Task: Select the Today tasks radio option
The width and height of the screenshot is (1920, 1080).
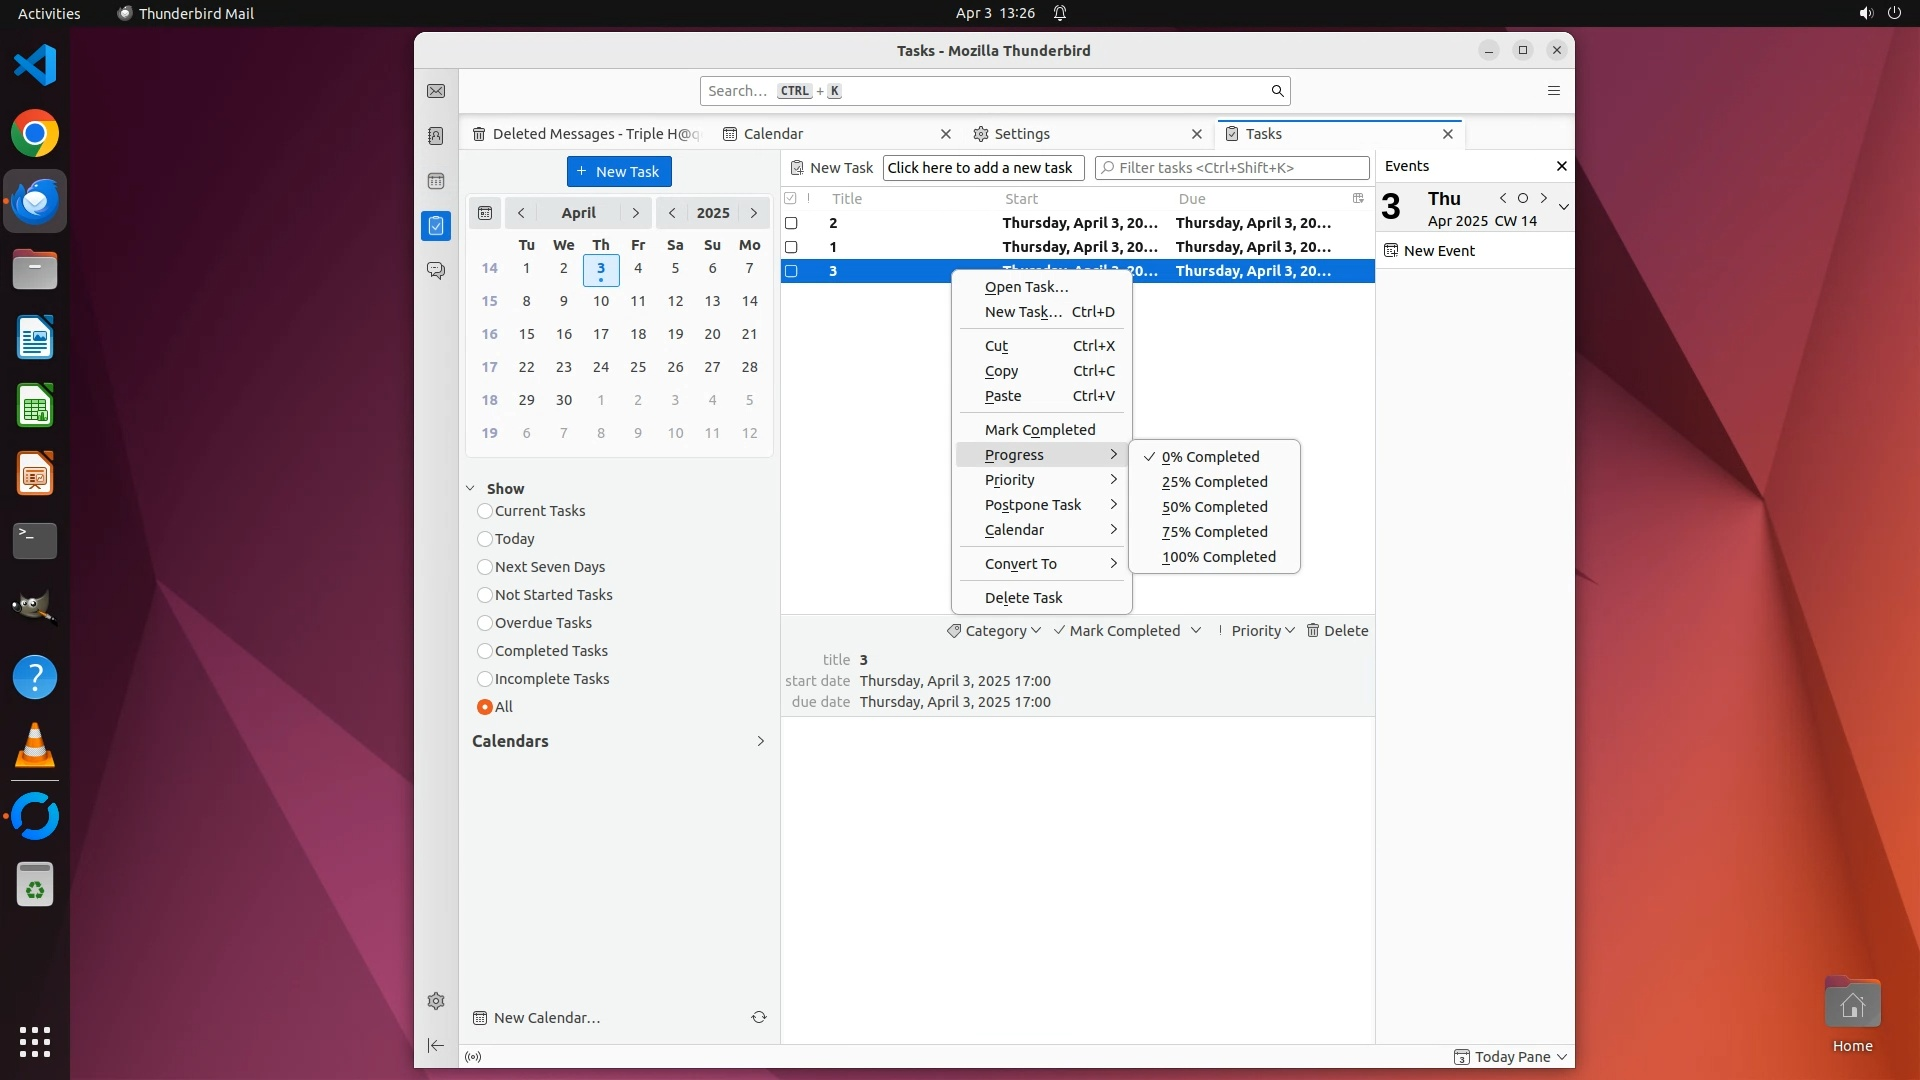Action: tap(485, 539)
